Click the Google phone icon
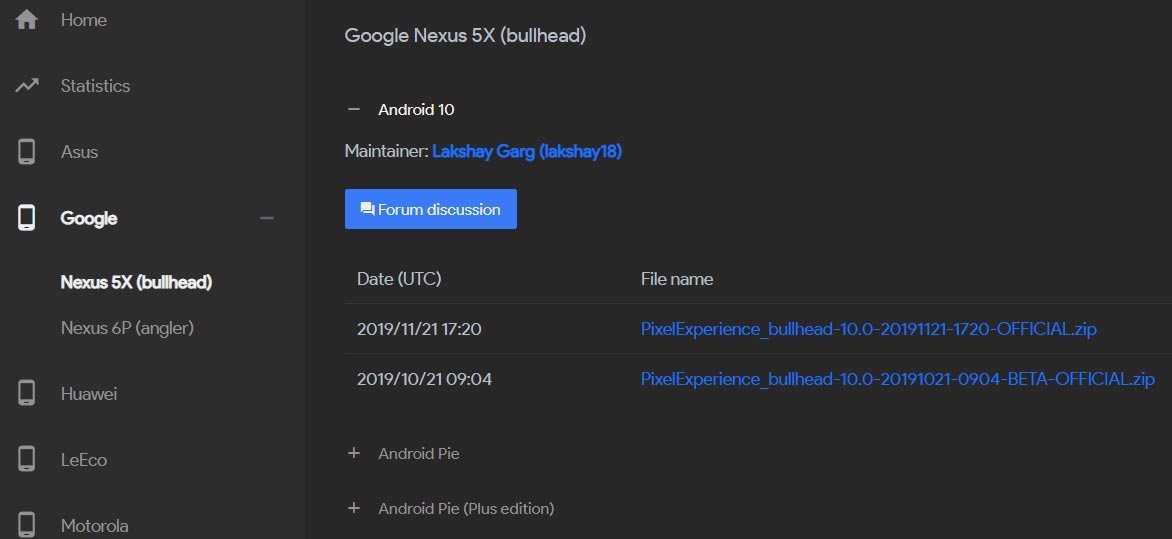Screen dimensions: 1172x539 point(26,218)
